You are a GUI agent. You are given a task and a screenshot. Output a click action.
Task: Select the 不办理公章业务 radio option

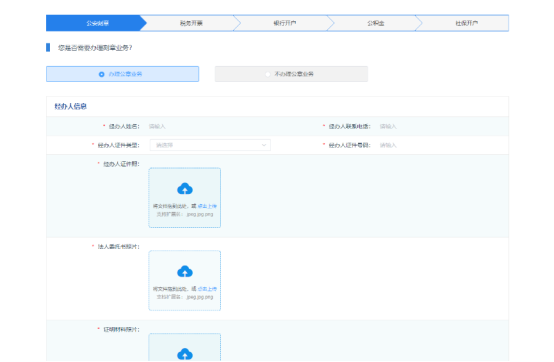(291, 74)
